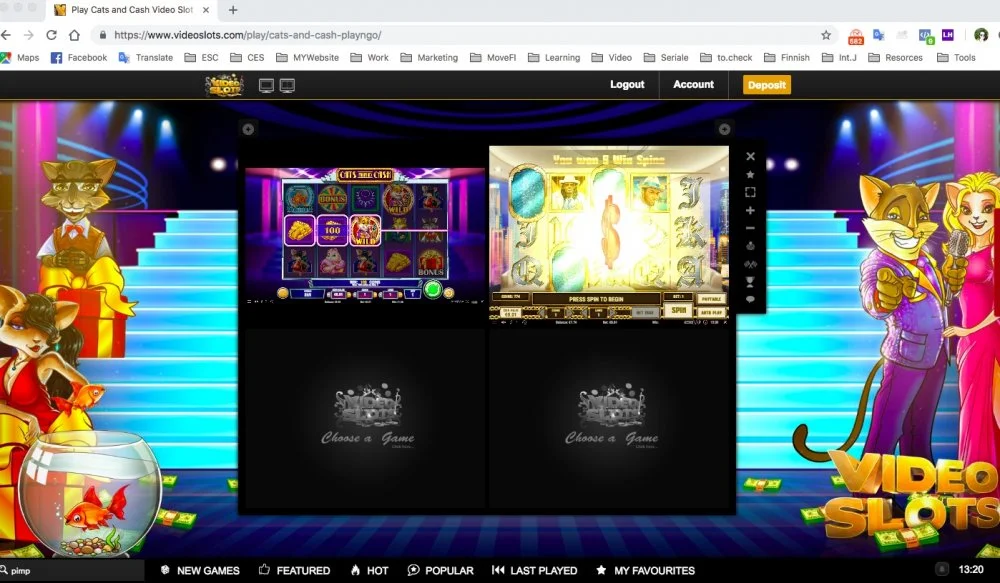Viewport: 1000px width, 583px height.
Task: Open the crossed flags battle icon
Action: (750, 263)
